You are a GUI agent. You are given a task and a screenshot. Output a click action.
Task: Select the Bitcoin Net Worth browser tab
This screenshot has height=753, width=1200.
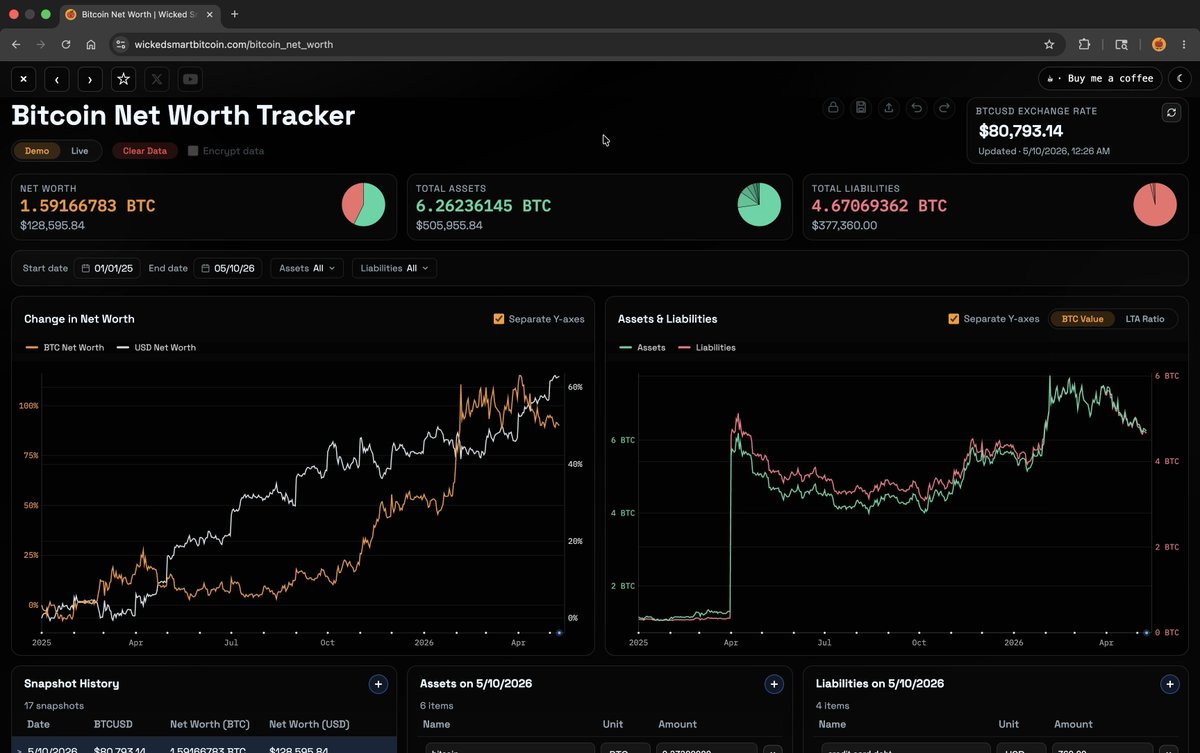pos(139,15)
